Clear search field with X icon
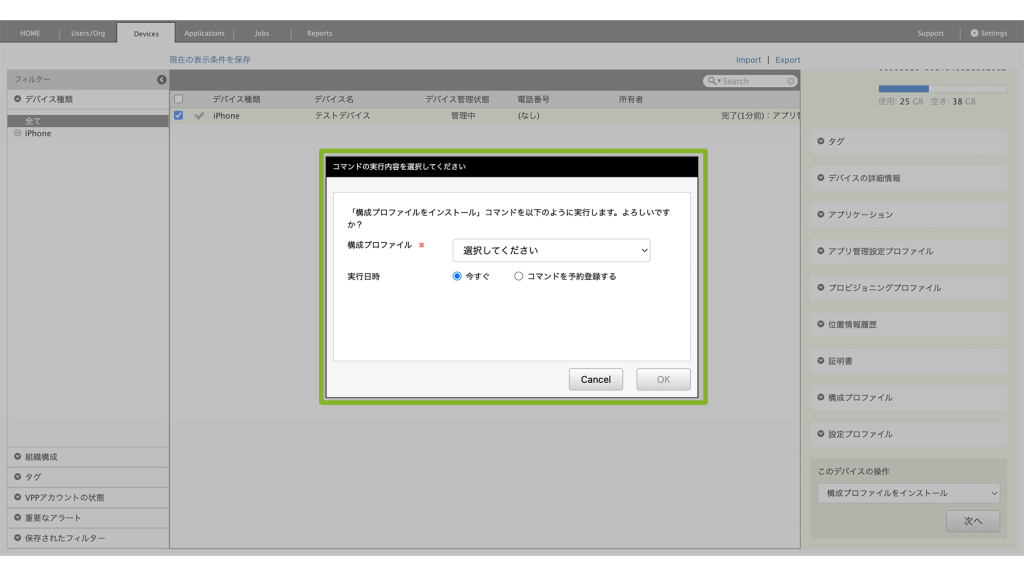Image resolution: width=1024 pixels, height=576 pixels. tap(791, 81)
